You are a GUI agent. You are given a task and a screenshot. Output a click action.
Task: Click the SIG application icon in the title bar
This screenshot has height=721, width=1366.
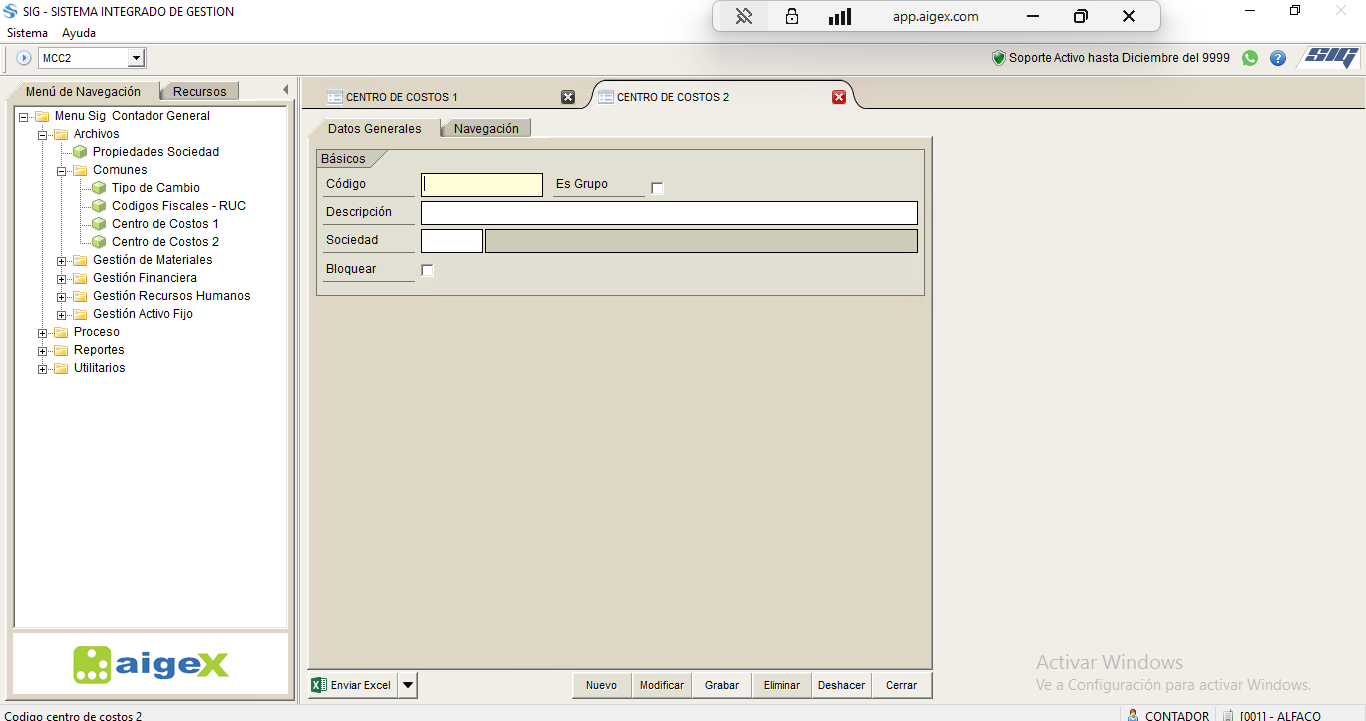[11, 12]
